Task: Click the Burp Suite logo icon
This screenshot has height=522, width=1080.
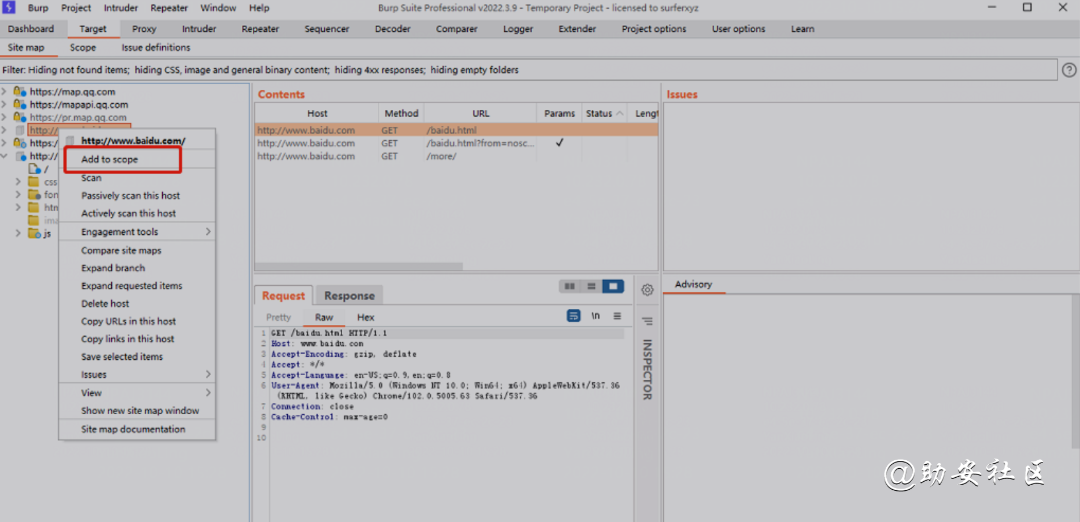Action: pyautogui.click(x=10, y=8)
